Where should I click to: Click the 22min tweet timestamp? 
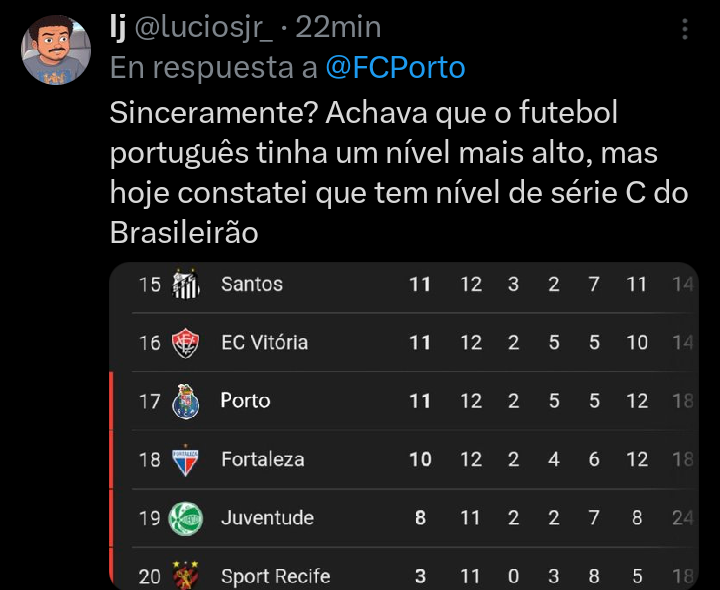coord(338,27)
